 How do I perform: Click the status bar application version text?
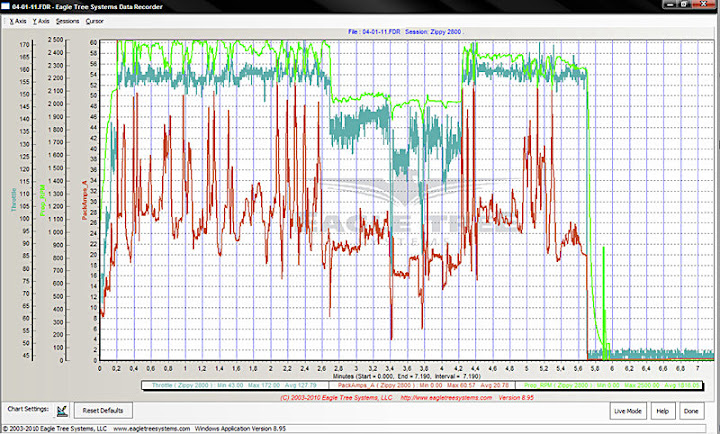click(x=240, y=428)
